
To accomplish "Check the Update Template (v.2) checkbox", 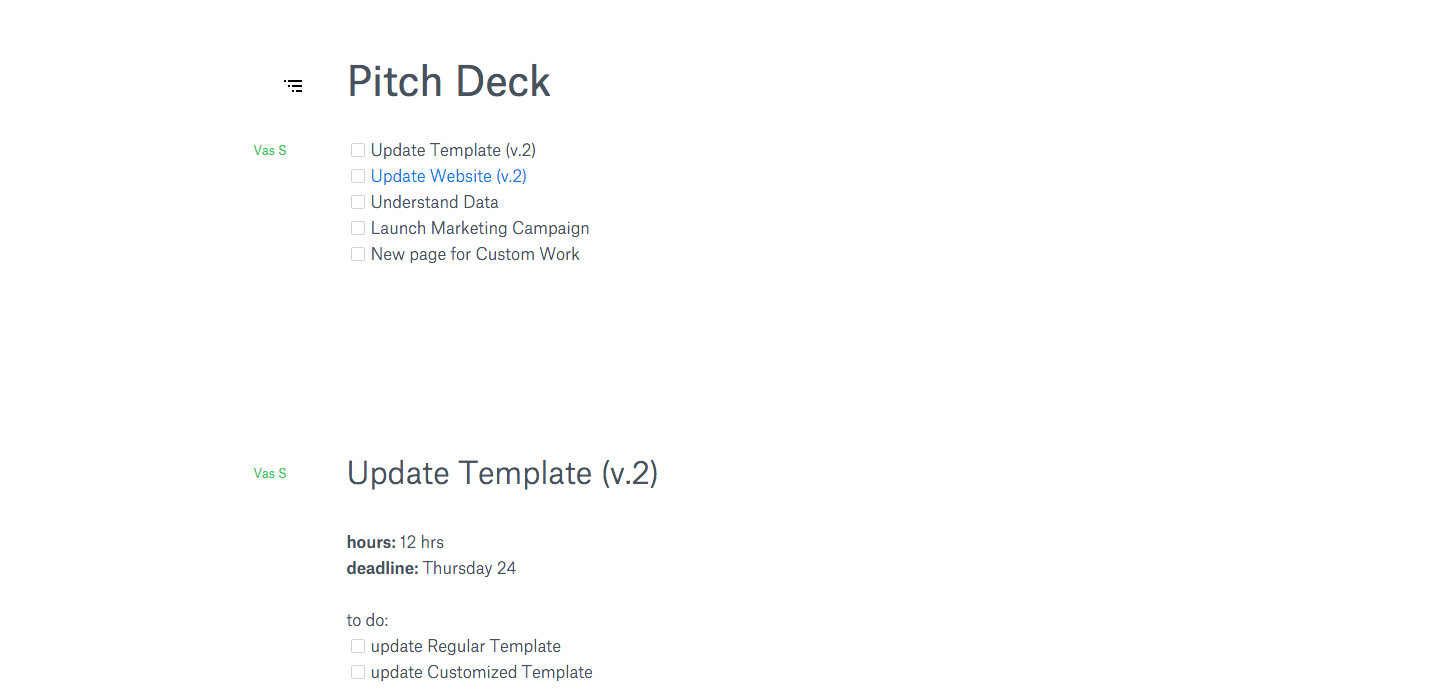I will (x=358, y=150).
